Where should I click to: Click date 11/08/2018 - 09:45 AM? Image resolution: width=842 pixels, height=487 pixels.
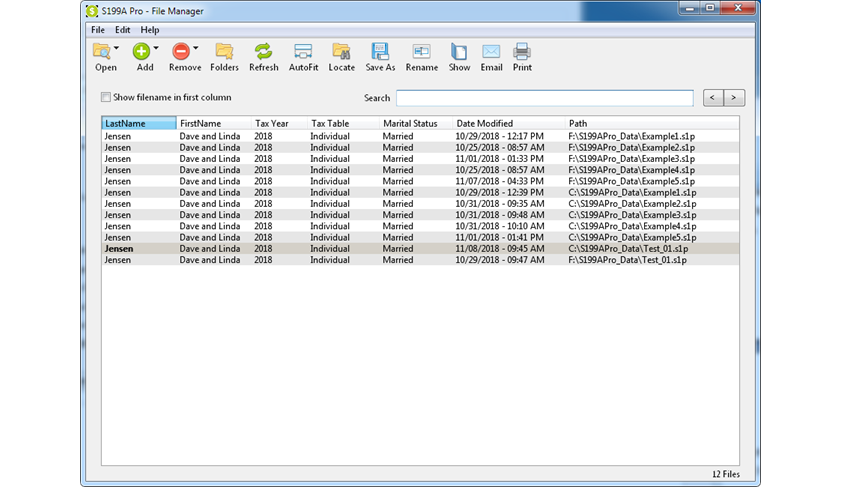tap(500, 249)
